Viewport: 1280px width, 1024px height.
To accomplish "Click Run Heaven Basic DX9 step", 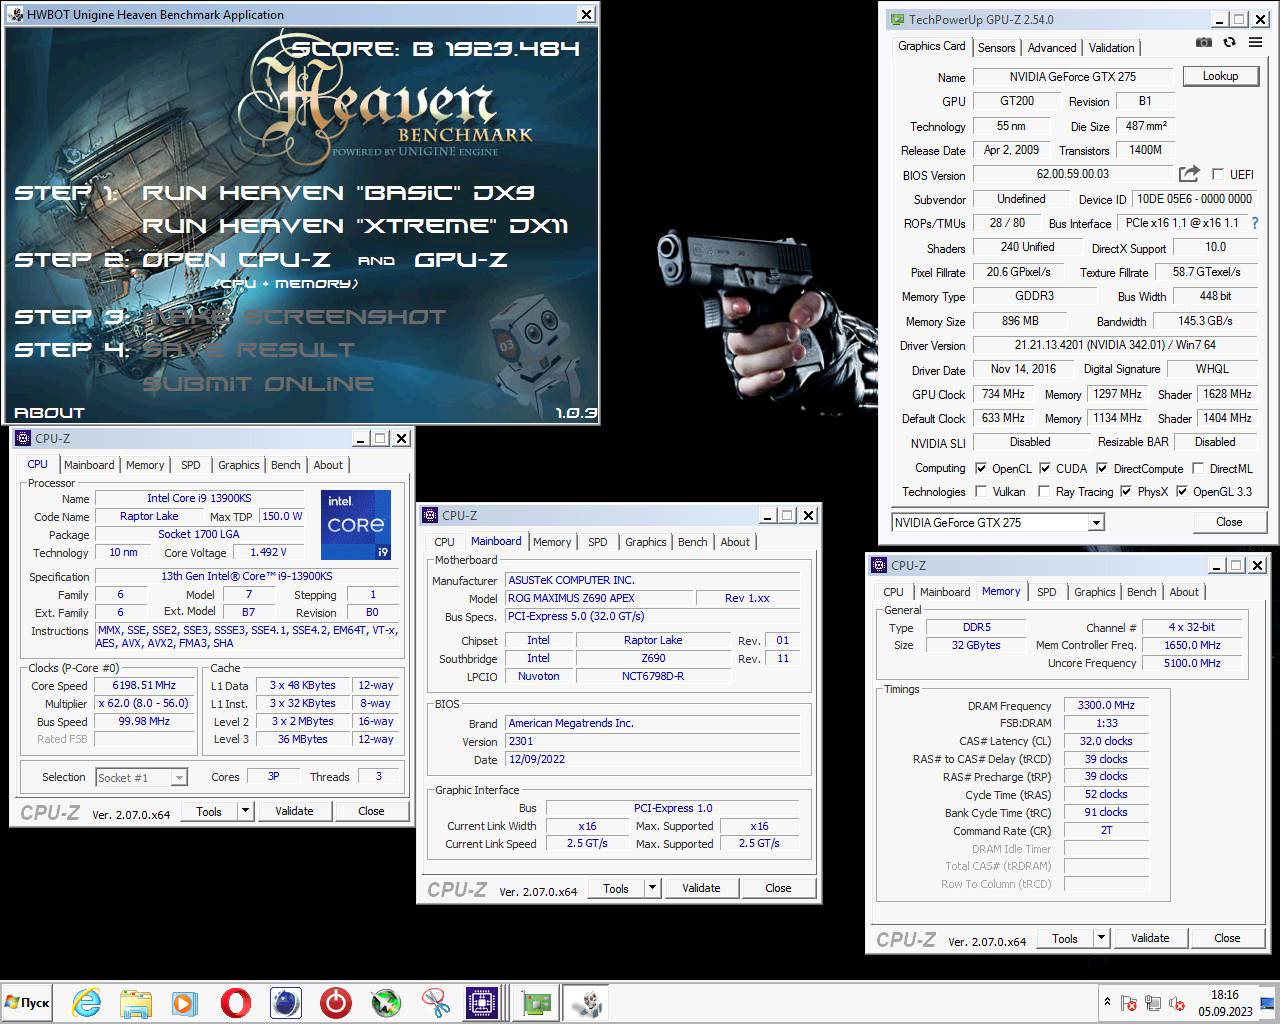I will (x=338, y=192).
